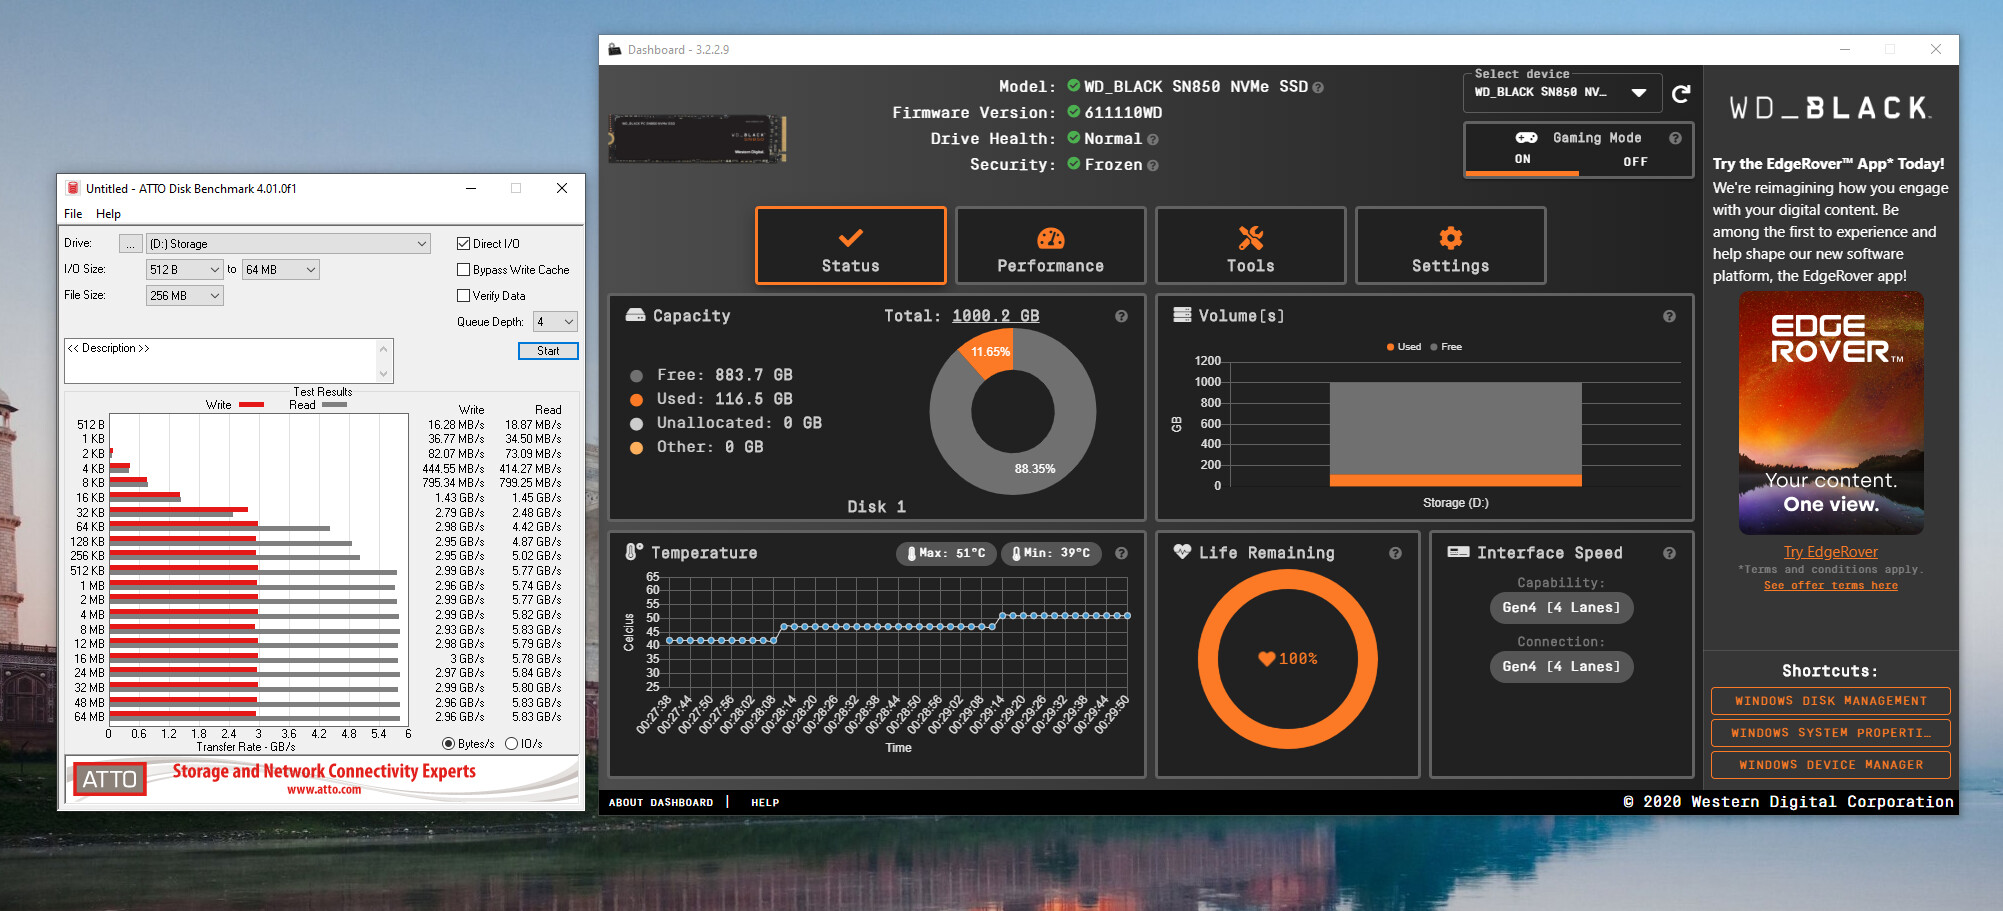Open the Performance tab

pyautogui.click(x=1051, y=246)
